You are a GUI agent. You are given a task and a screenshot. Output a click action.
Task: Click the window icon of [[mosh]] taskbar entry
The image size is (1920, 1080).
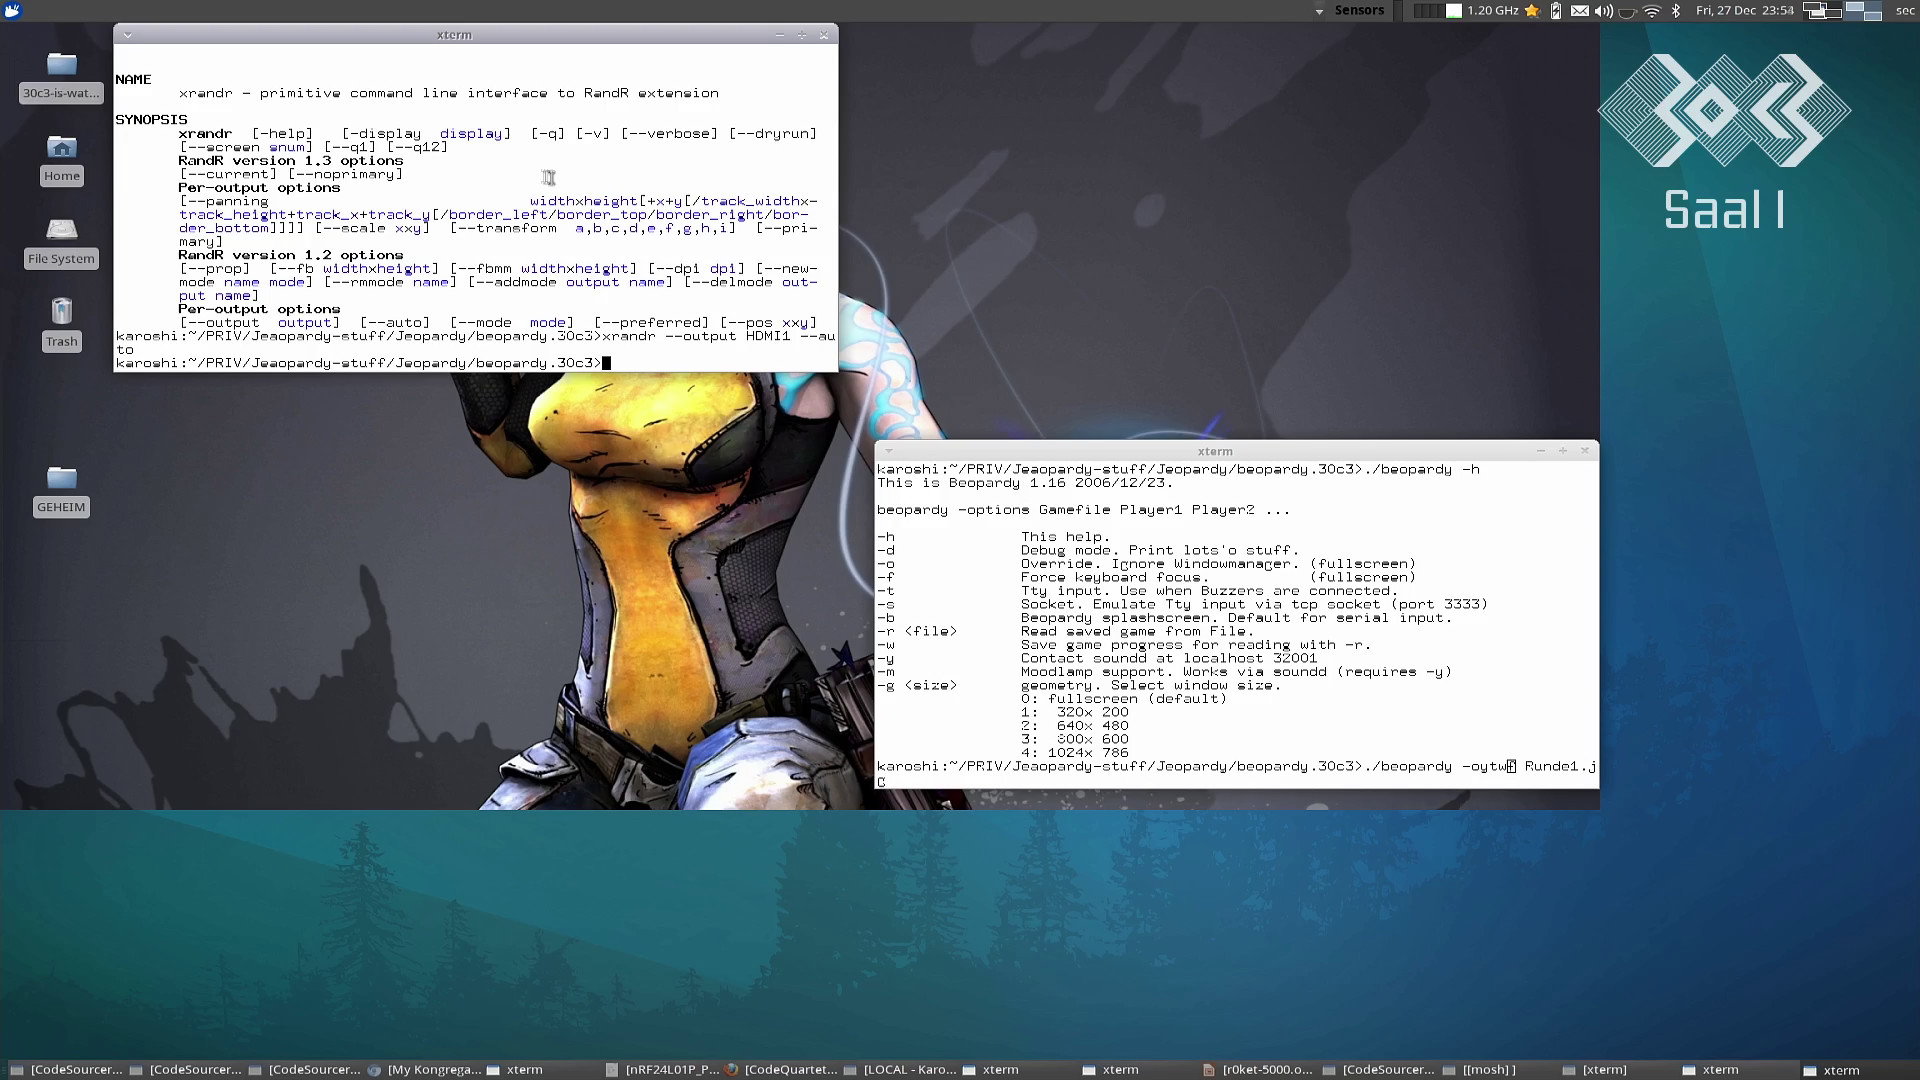(x=1449, y=1069)
